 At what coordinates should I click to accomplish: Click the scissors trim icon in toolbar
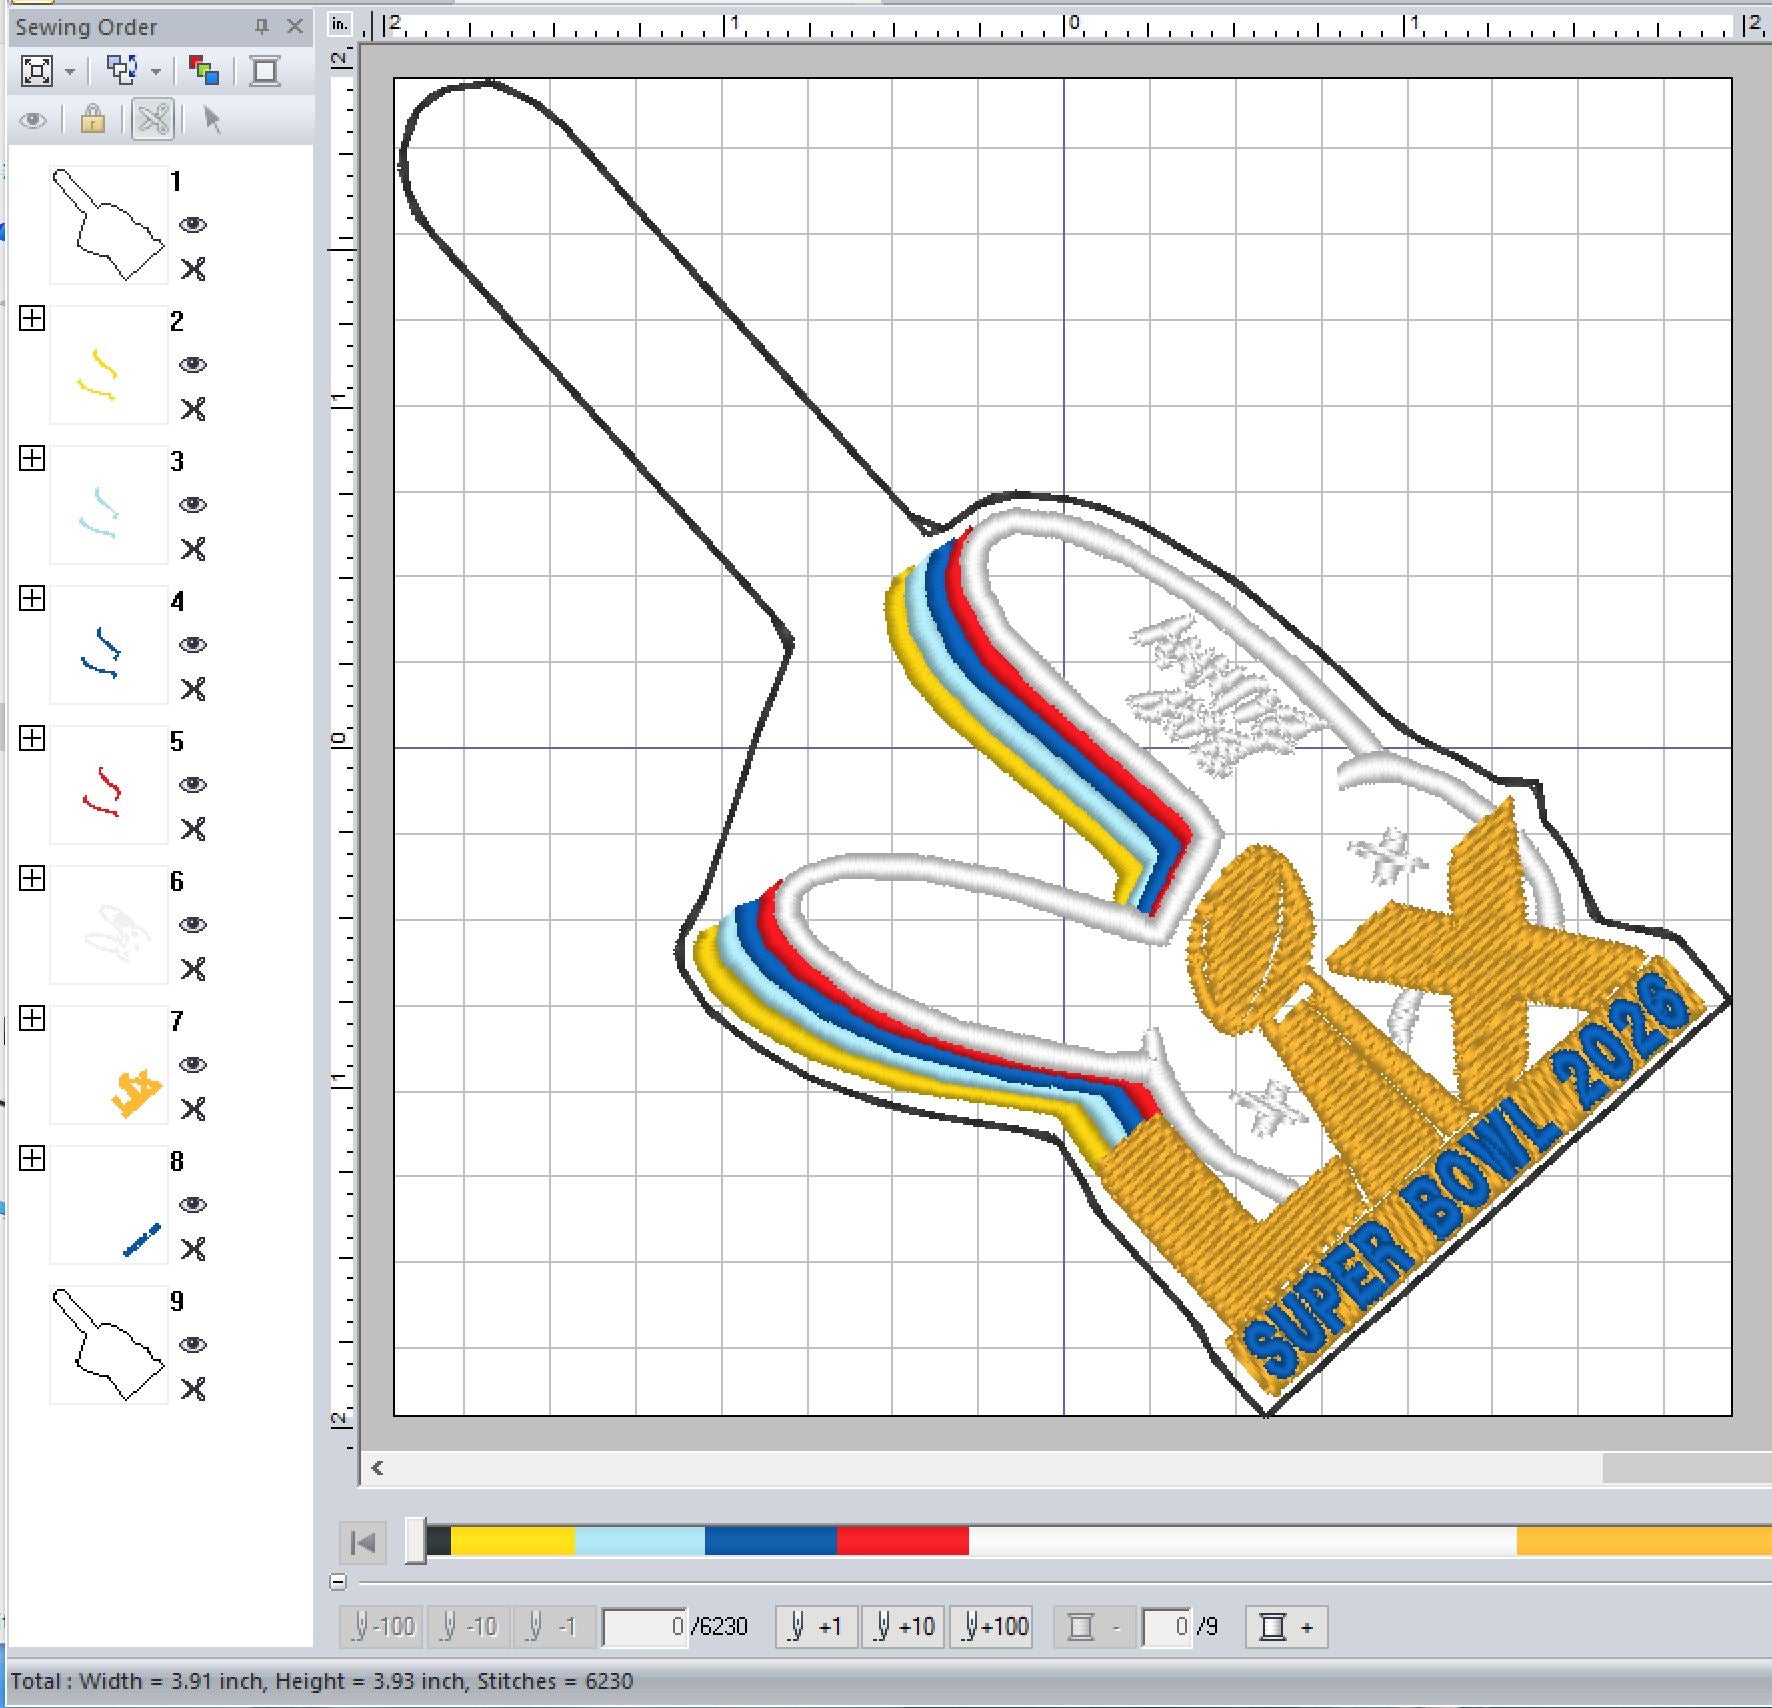coord(153,120)
